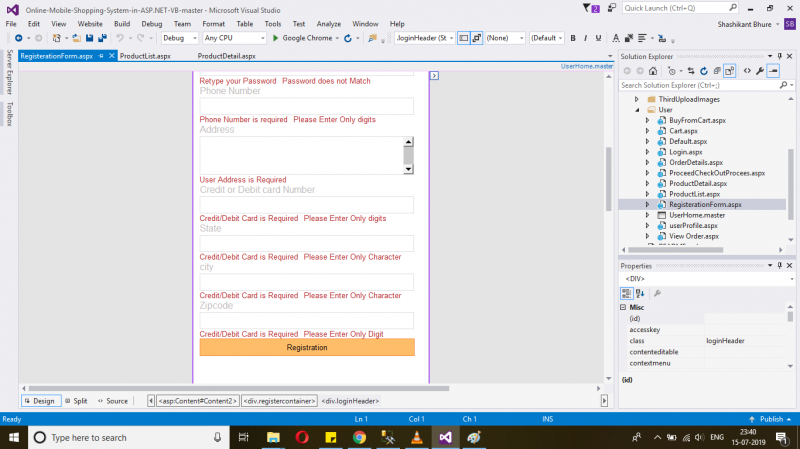Open Properties wrench icon in Solution Explorer

tap(760, 71)
